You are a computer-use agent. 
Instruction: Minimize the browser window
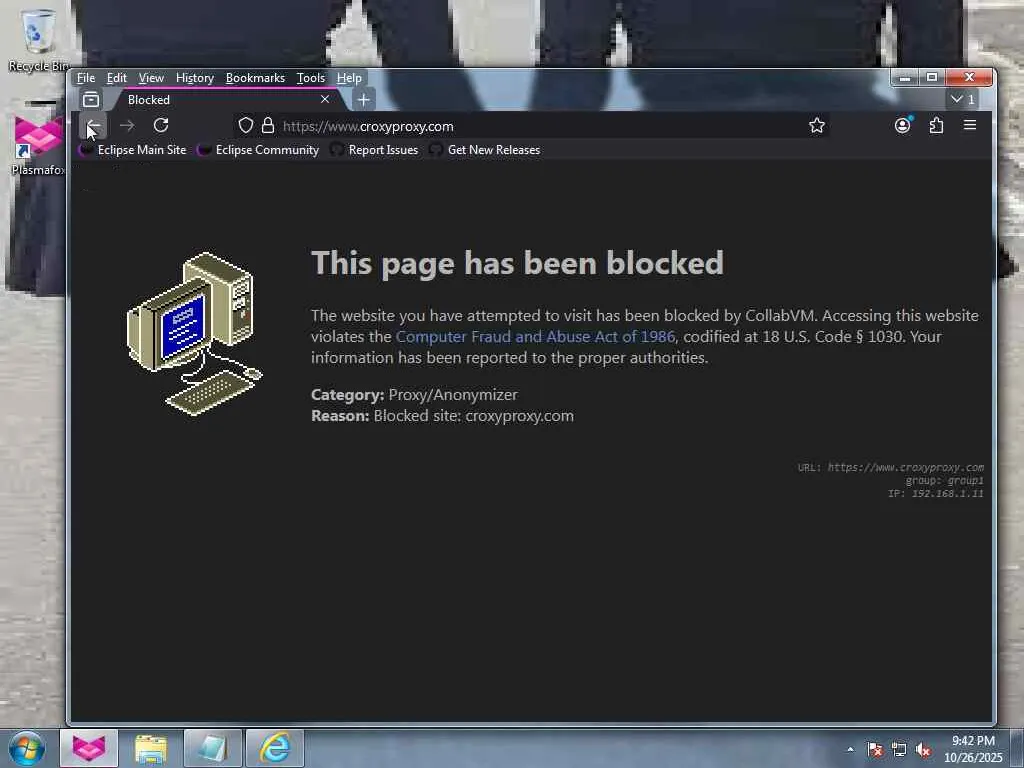click(x=905, y=78)
